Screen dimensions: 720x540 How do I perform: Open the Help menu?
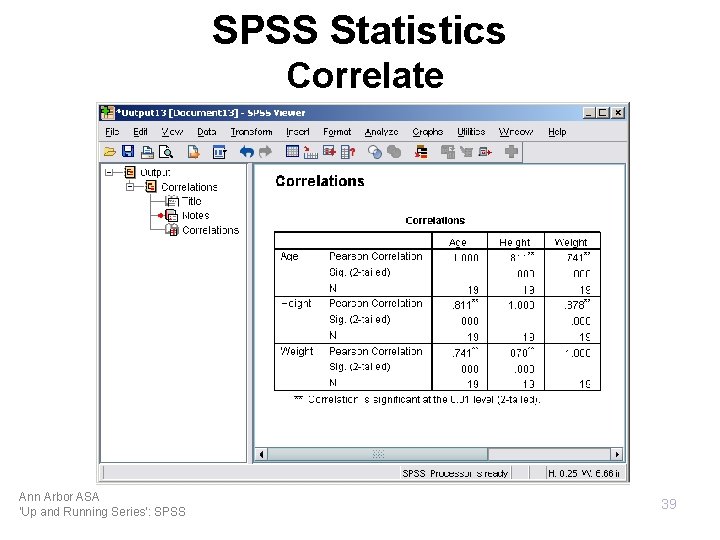[557, 132]
